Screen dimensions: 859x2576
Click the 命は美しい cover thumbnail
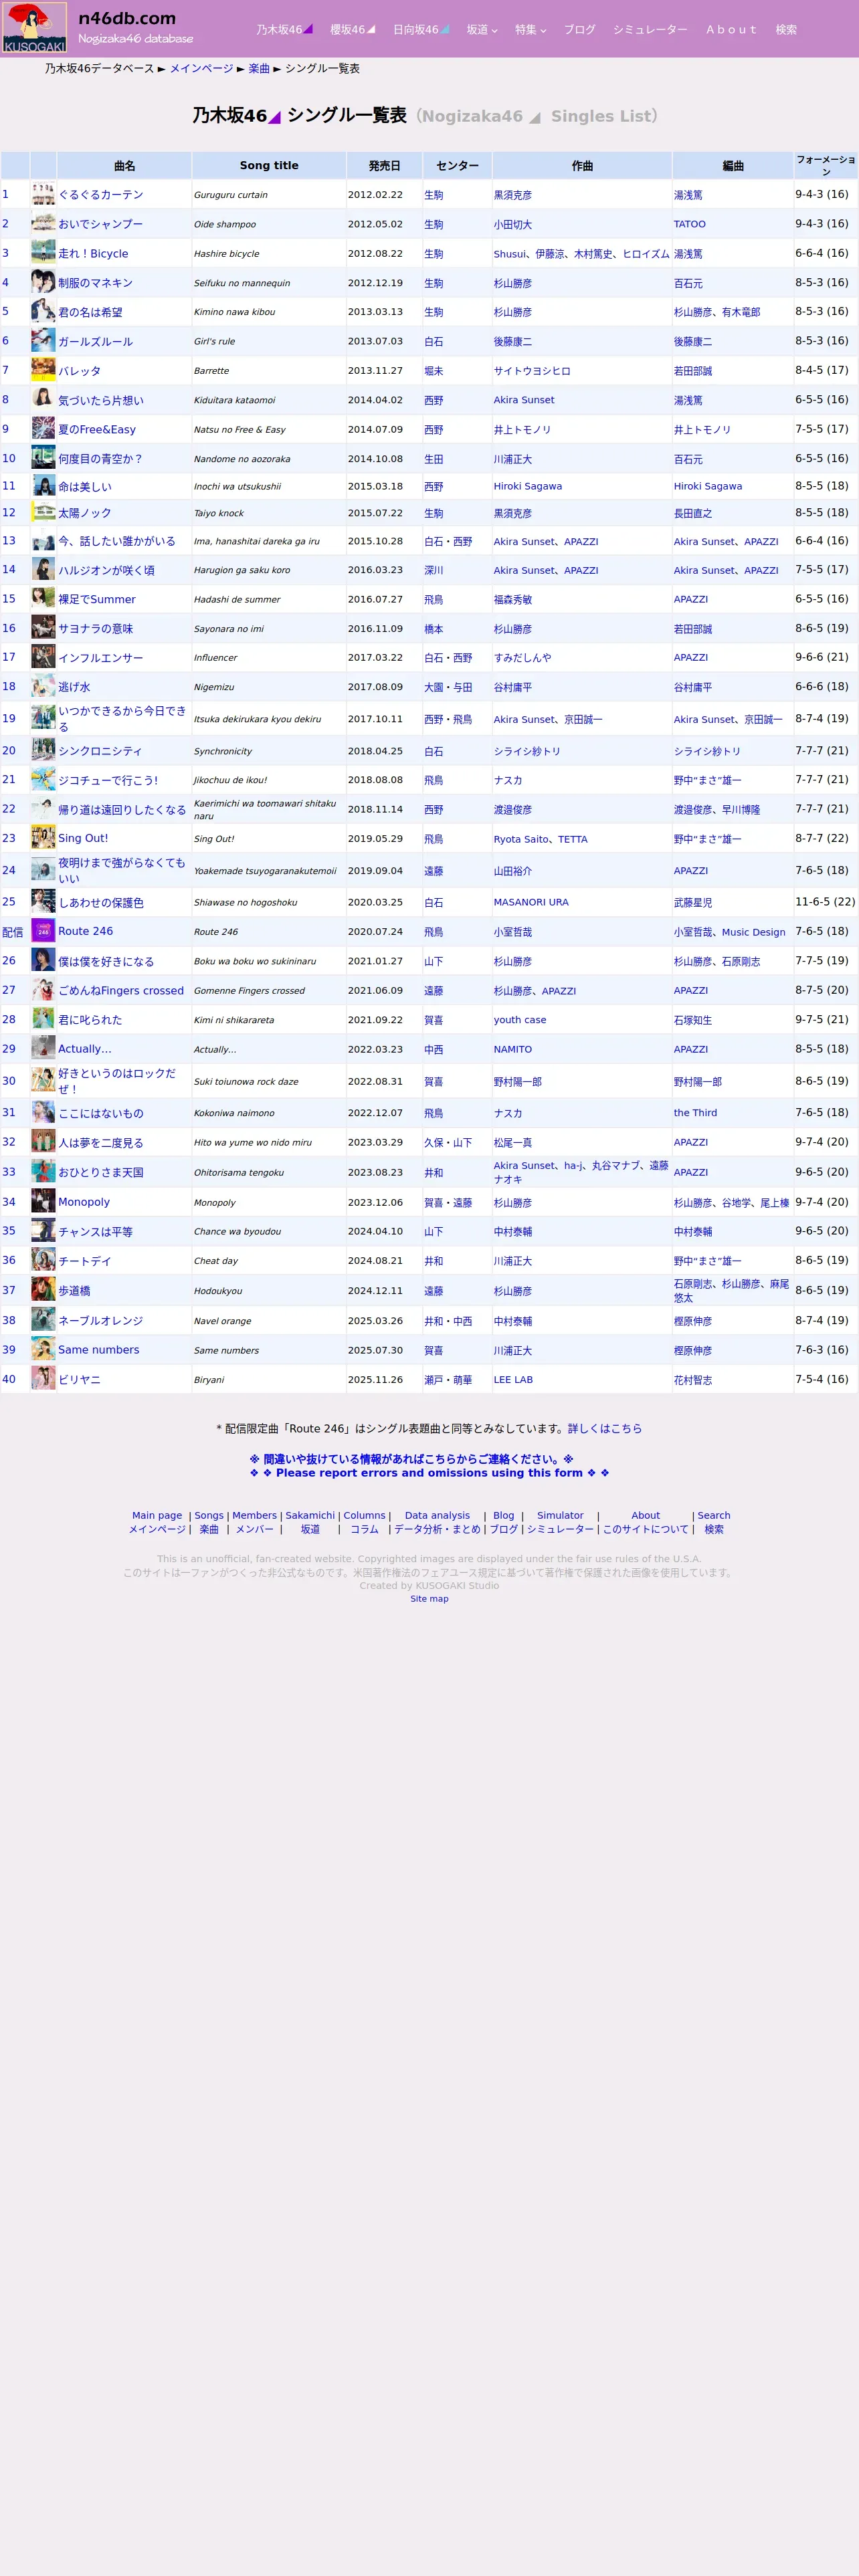point(43,486)
